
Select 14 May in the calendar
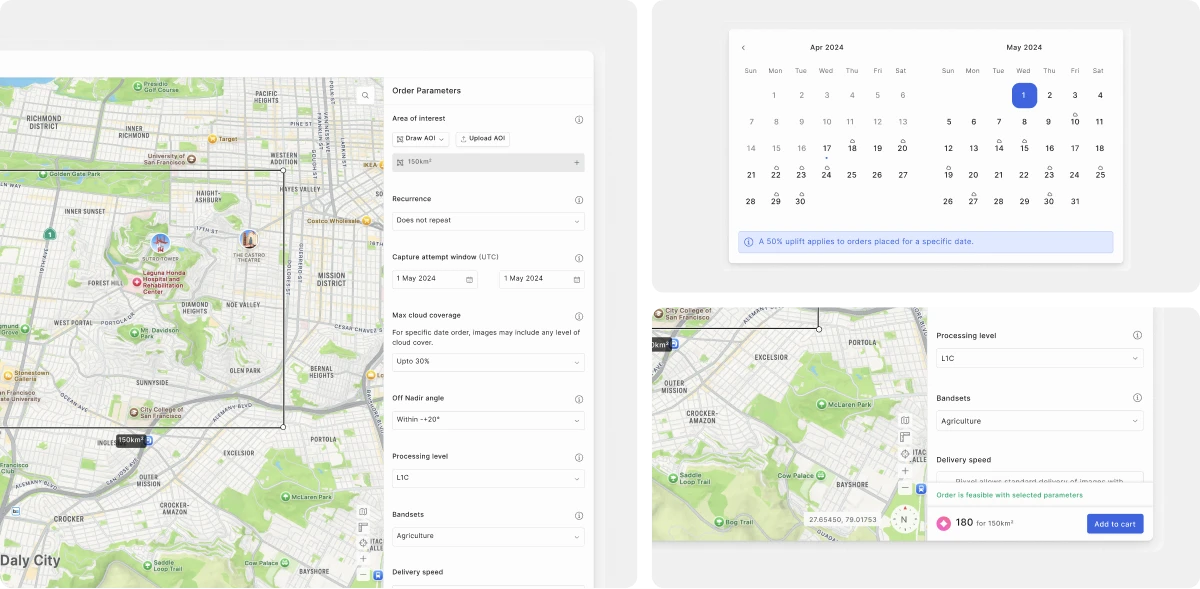(x=999, y=148)
